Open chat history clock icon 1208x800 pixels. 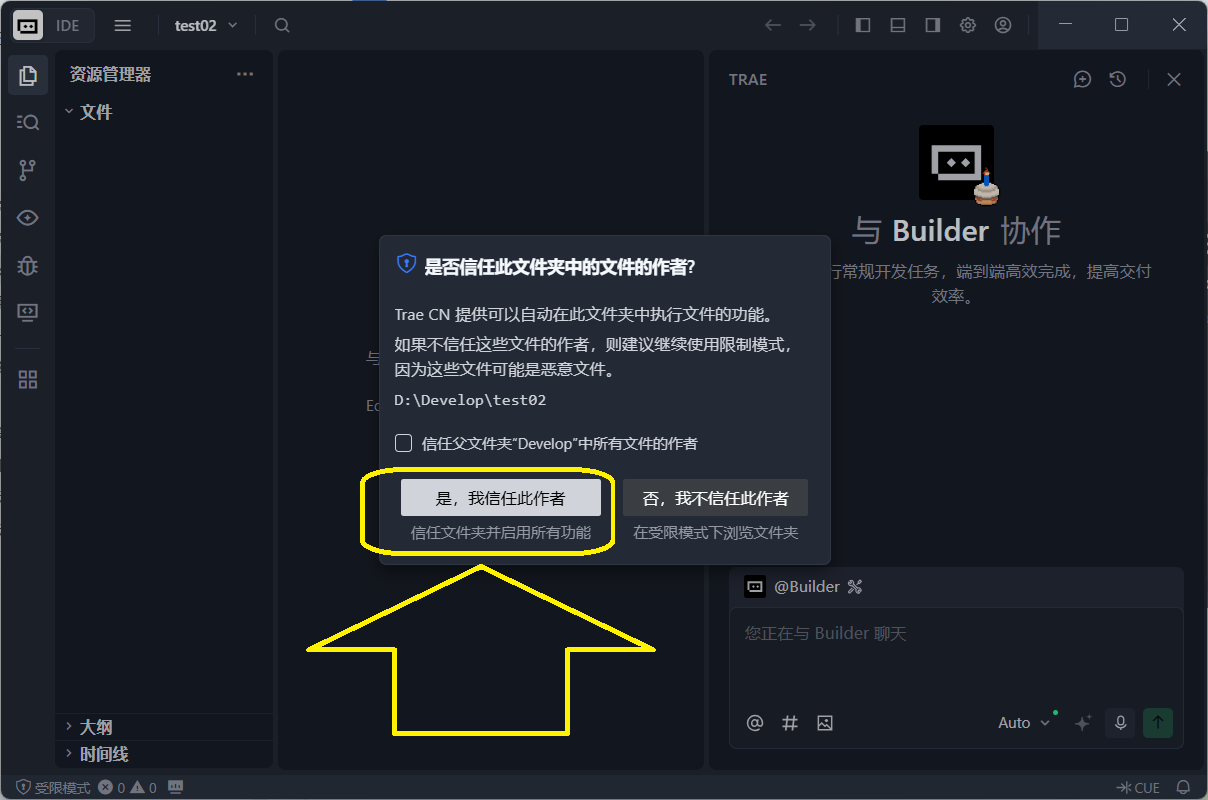coord(1118,80)
